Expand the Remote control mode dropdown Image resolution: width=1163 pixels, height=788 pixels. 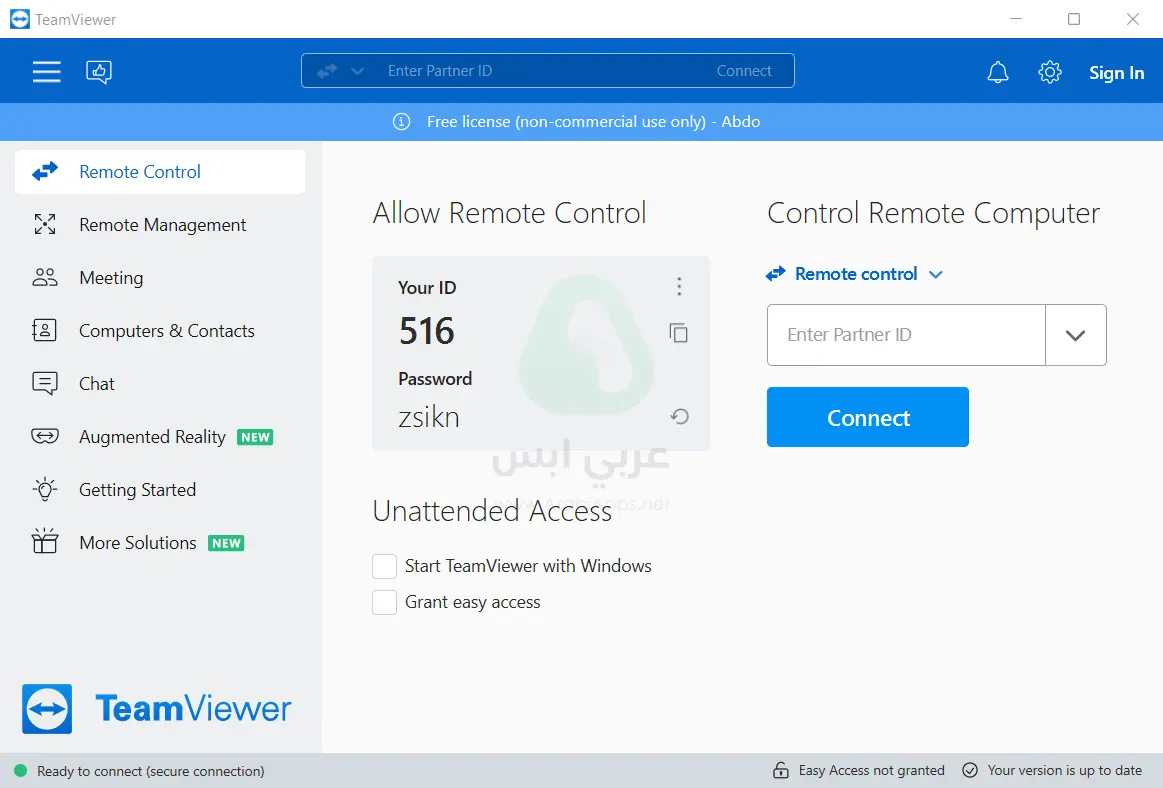935,274
